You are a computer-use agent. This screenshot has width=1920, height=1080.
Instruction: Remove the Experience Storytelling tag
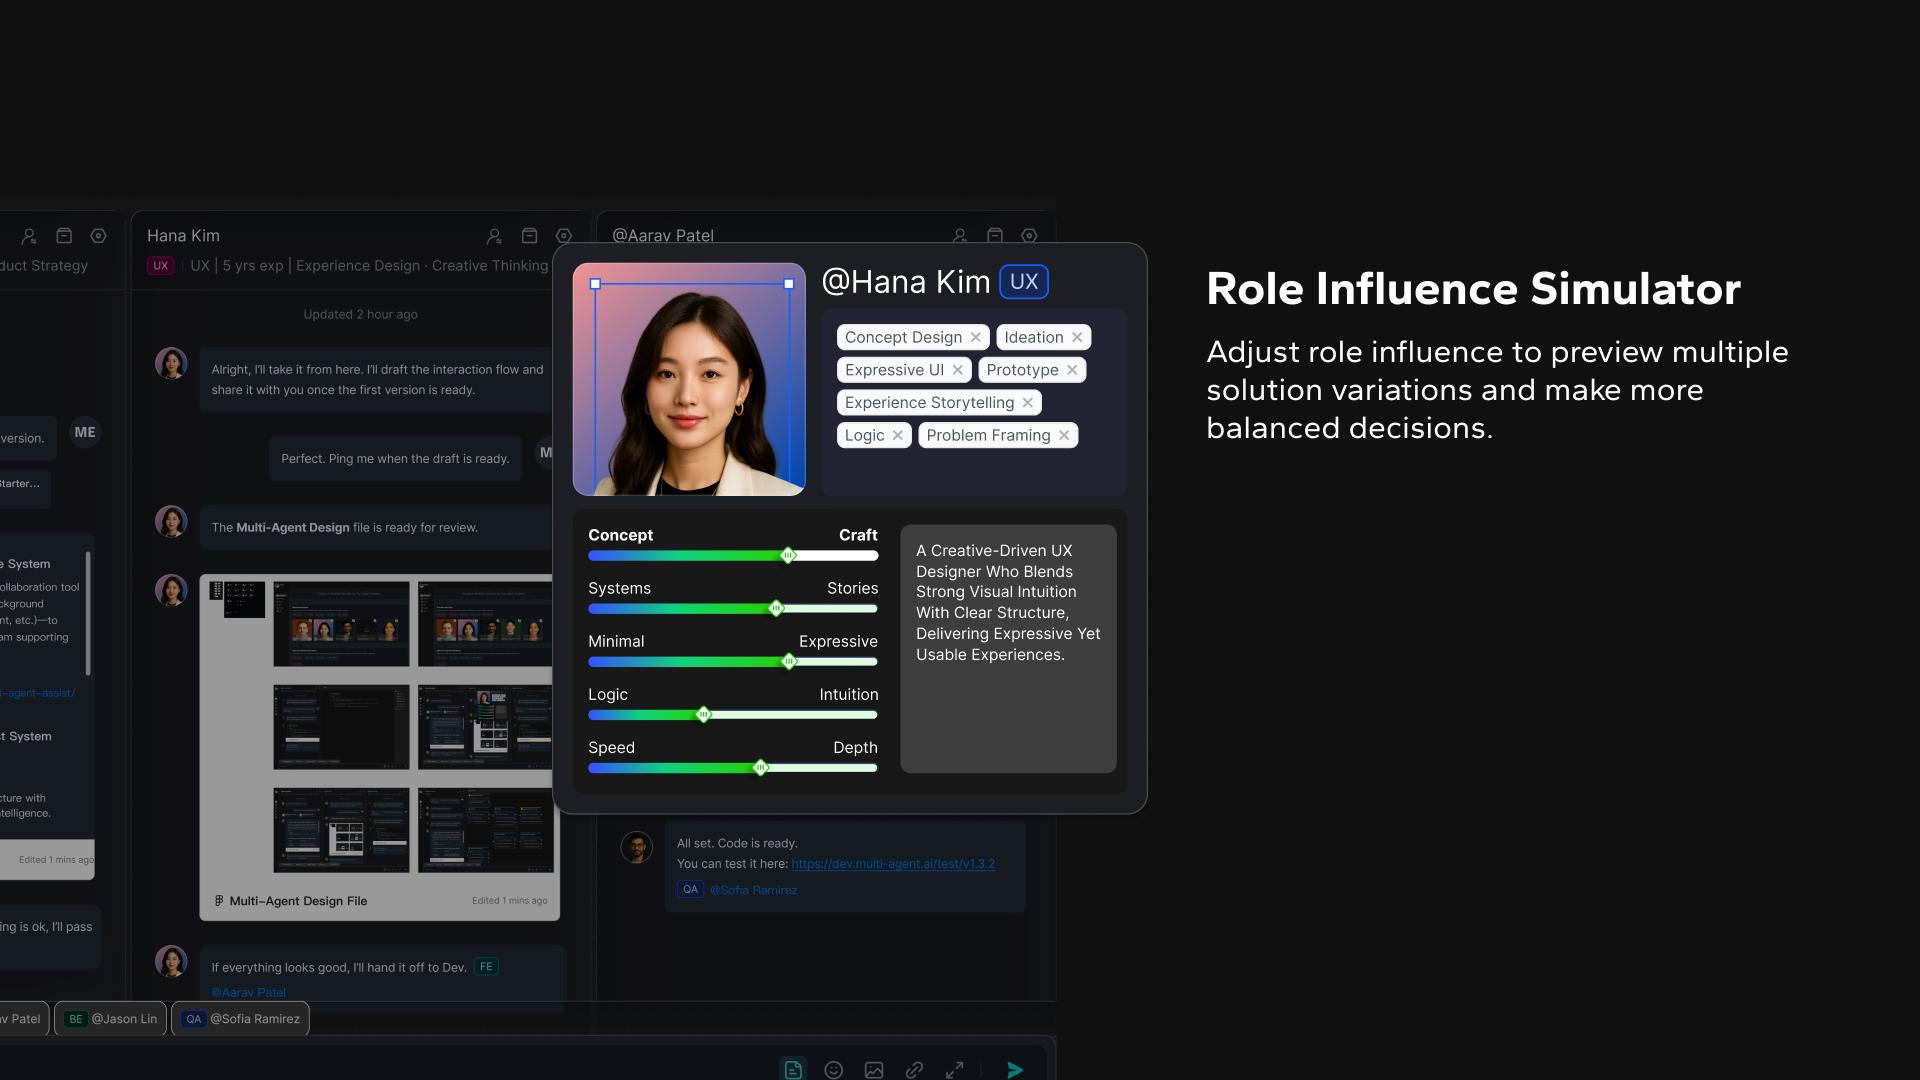point(1027,402)
